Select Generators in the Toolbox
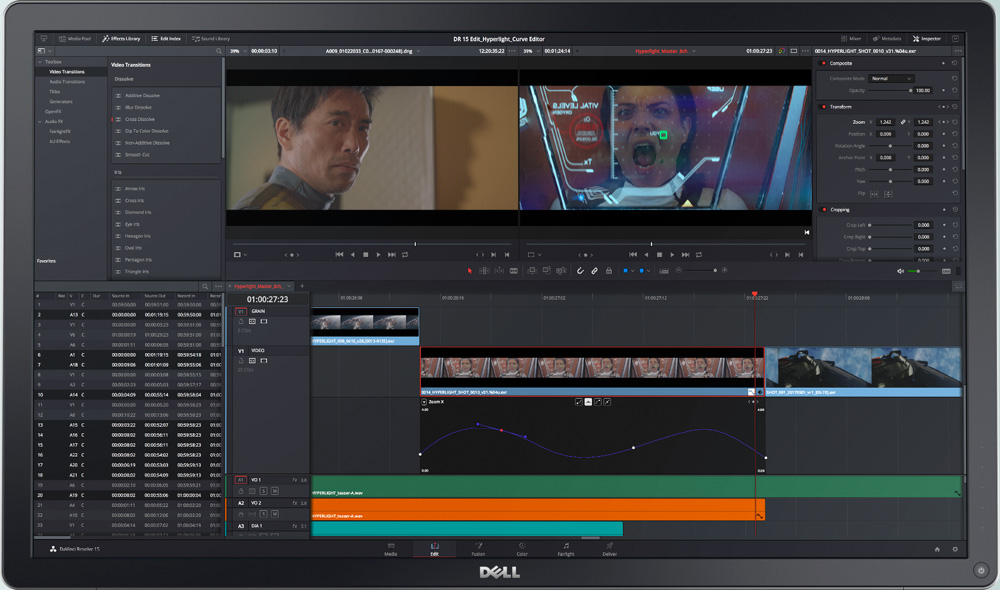1000x590 pixels. (x=61, y=101)
